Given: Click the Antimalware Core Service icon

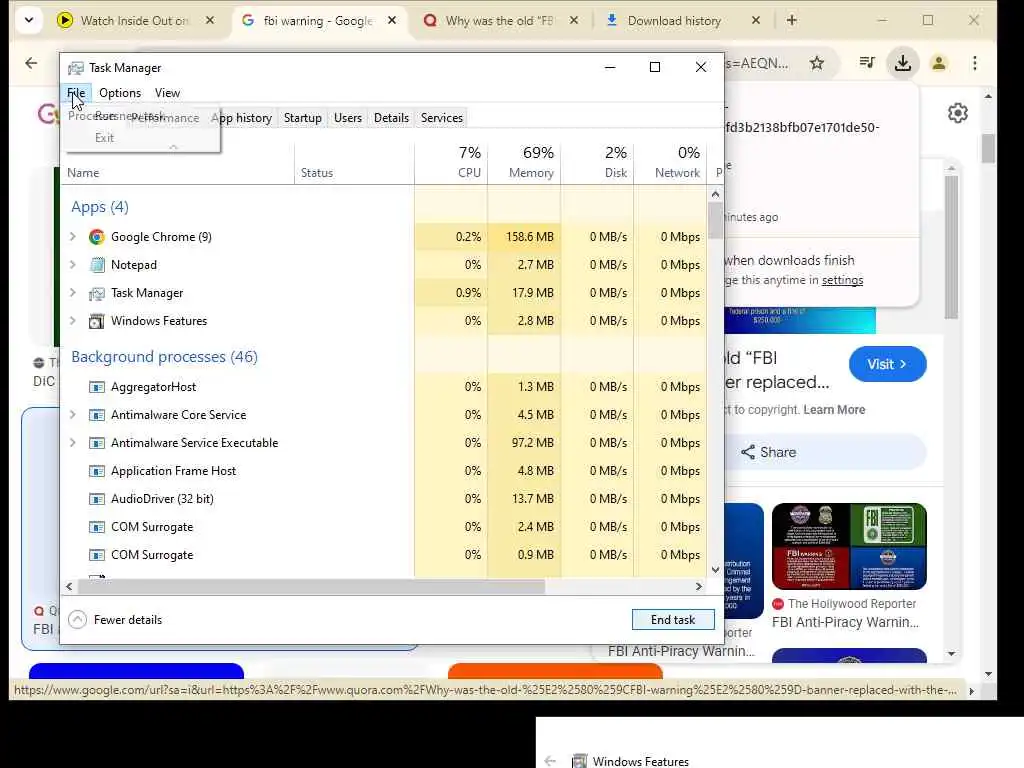Looking at the screenshot, I should click(x=97, y=415).
